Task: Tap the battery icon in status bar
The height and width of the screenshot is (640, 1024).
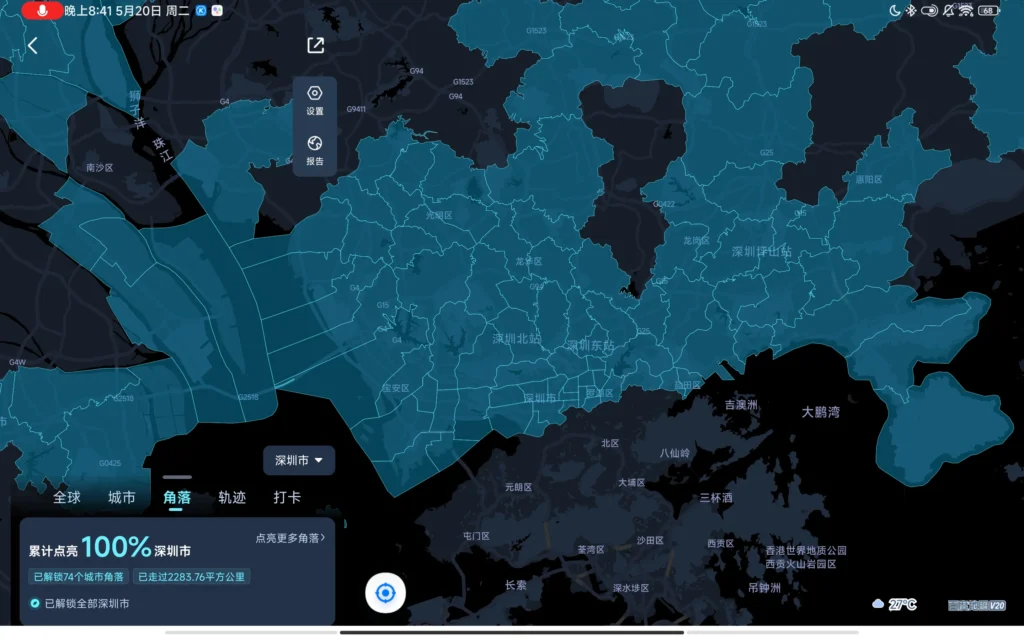Action: point(988,10)
